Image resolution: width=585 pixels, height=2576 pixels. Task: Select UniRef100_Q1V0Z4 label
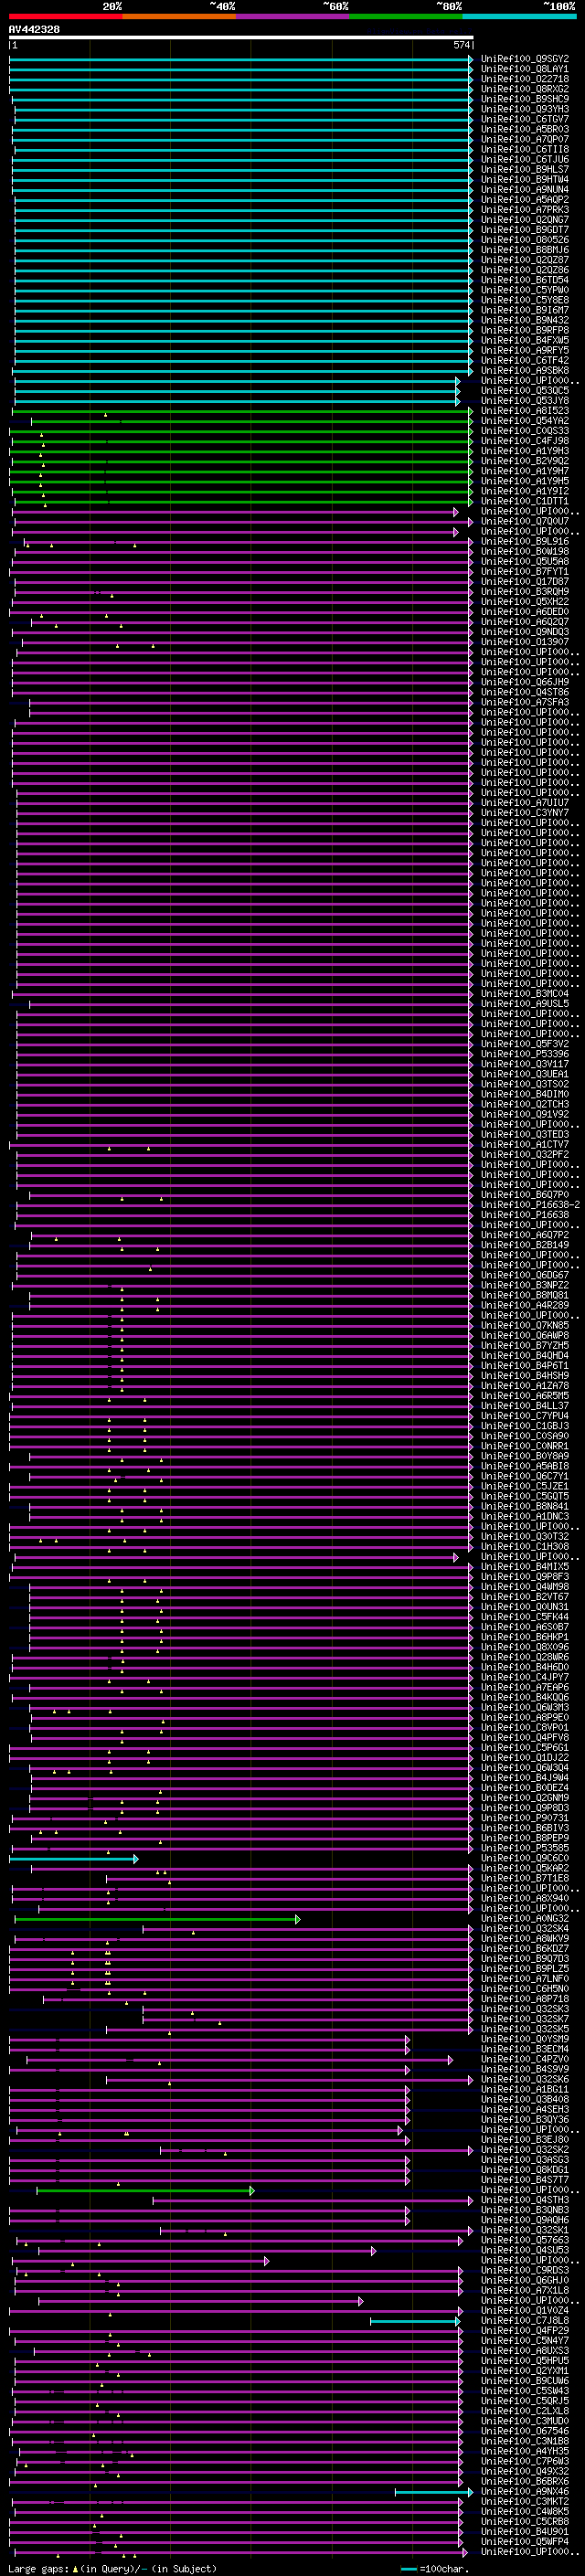click(x=525, y=2310)
